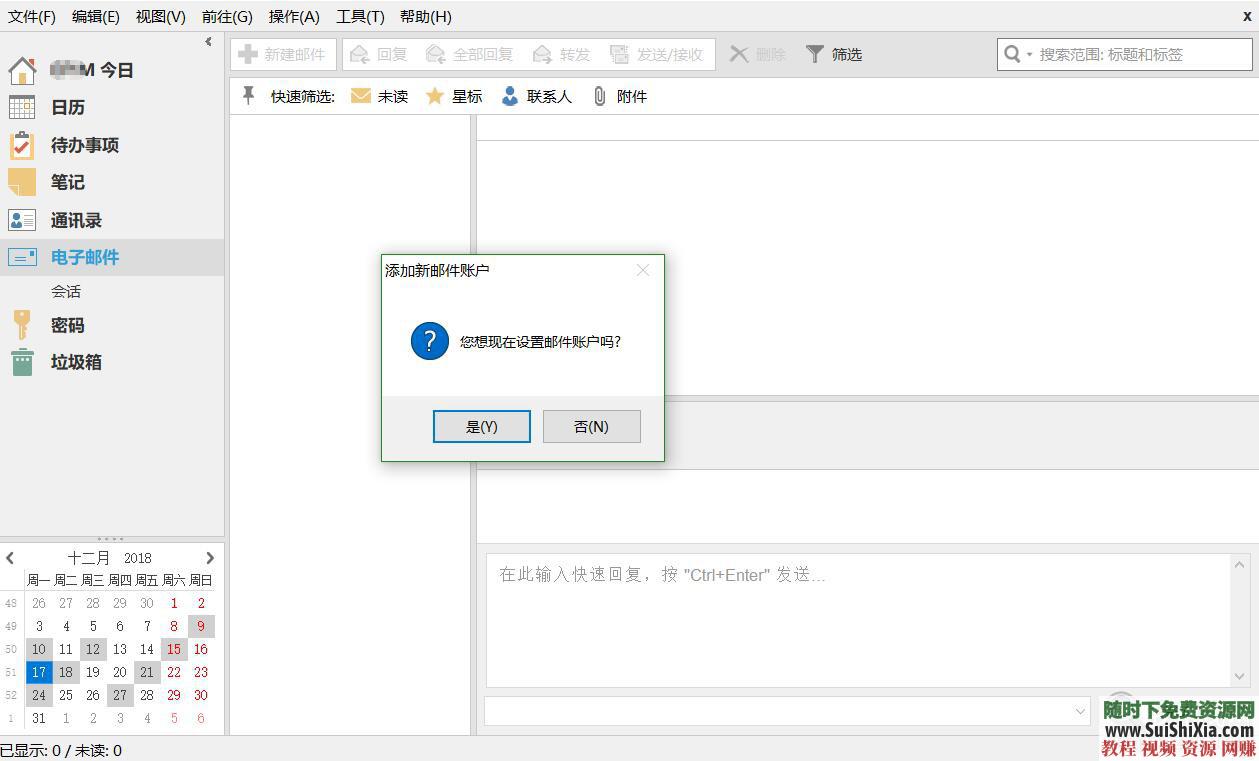Go to previous month in mini calendar
Image resolution: width=1259 pixels, height=761 pixels.
coord(10,557)
